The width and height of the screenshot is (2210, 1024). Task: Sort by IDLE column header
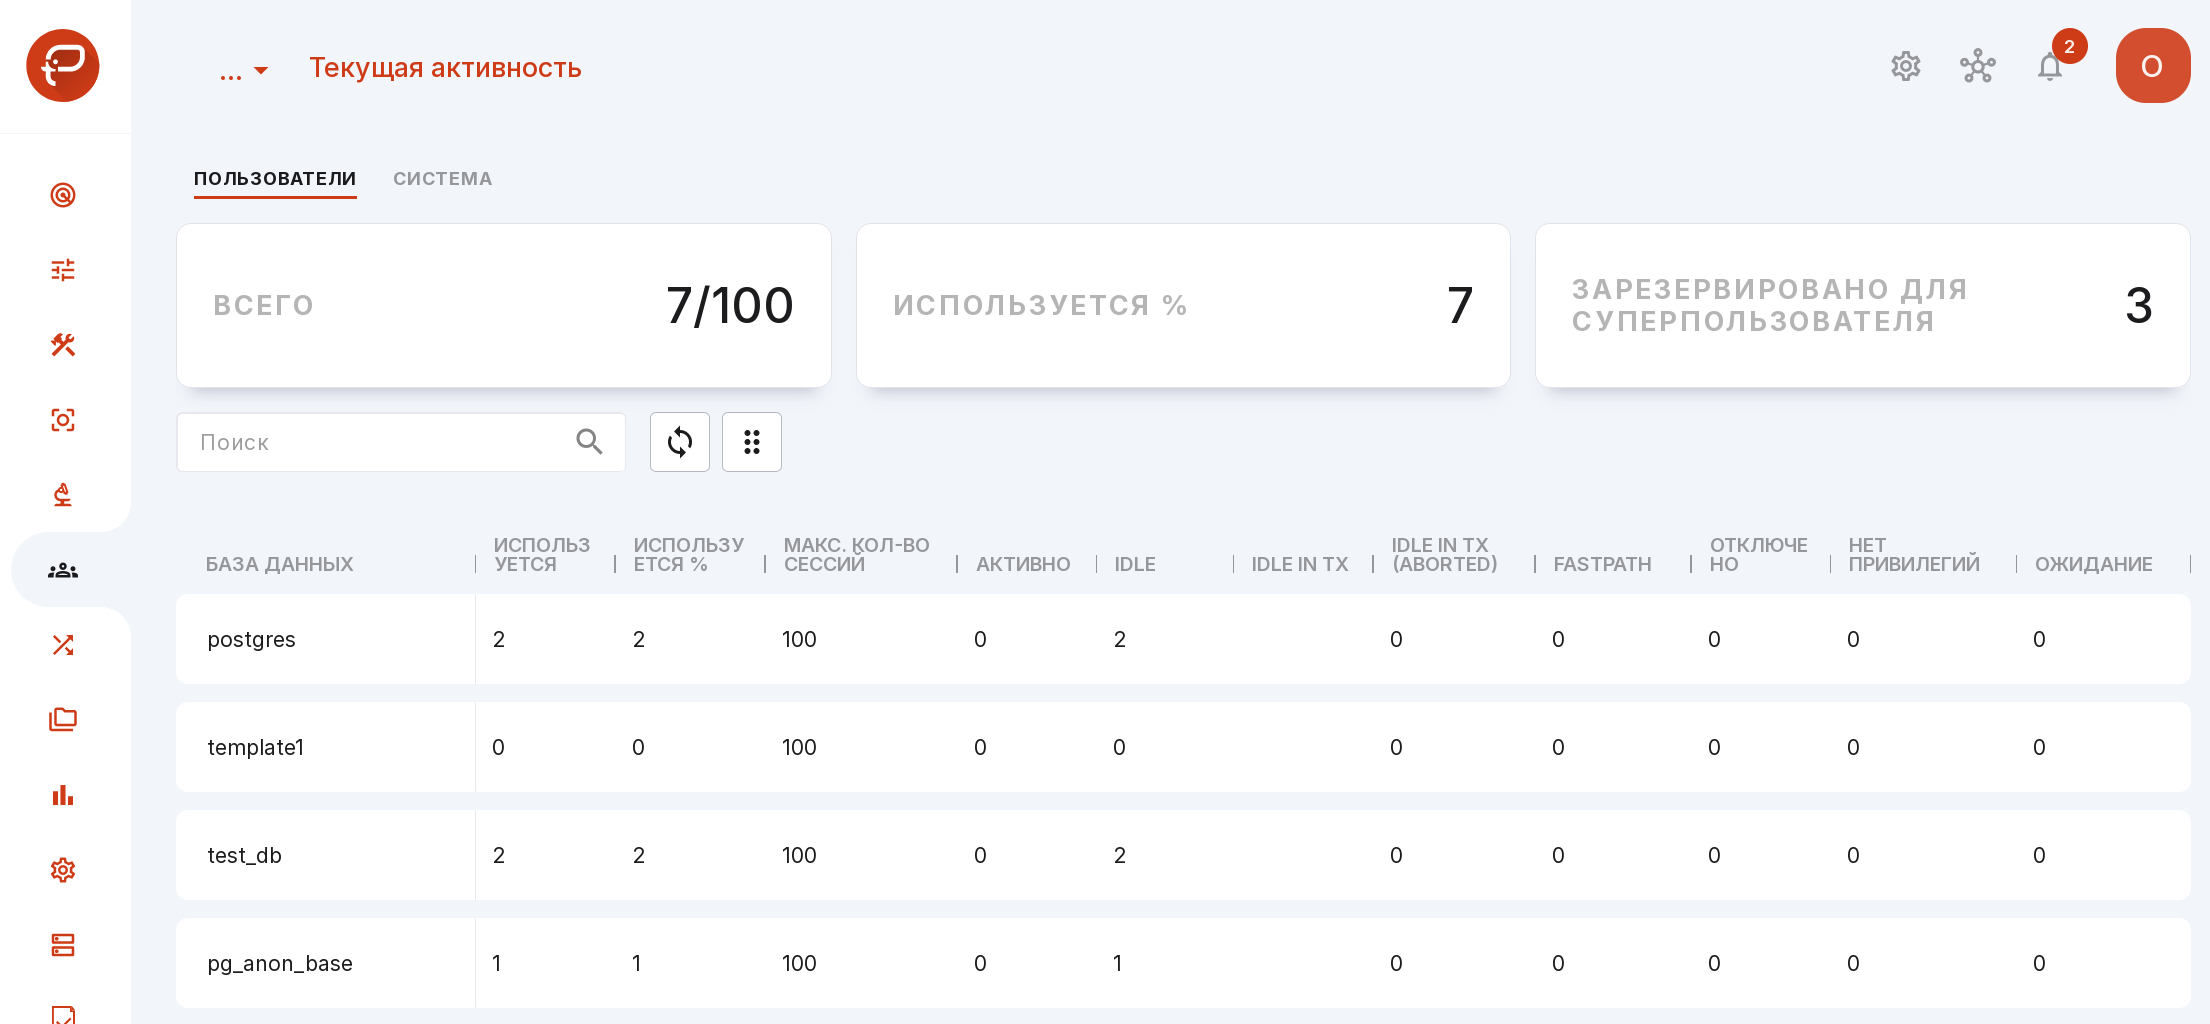coord(1135,564)
